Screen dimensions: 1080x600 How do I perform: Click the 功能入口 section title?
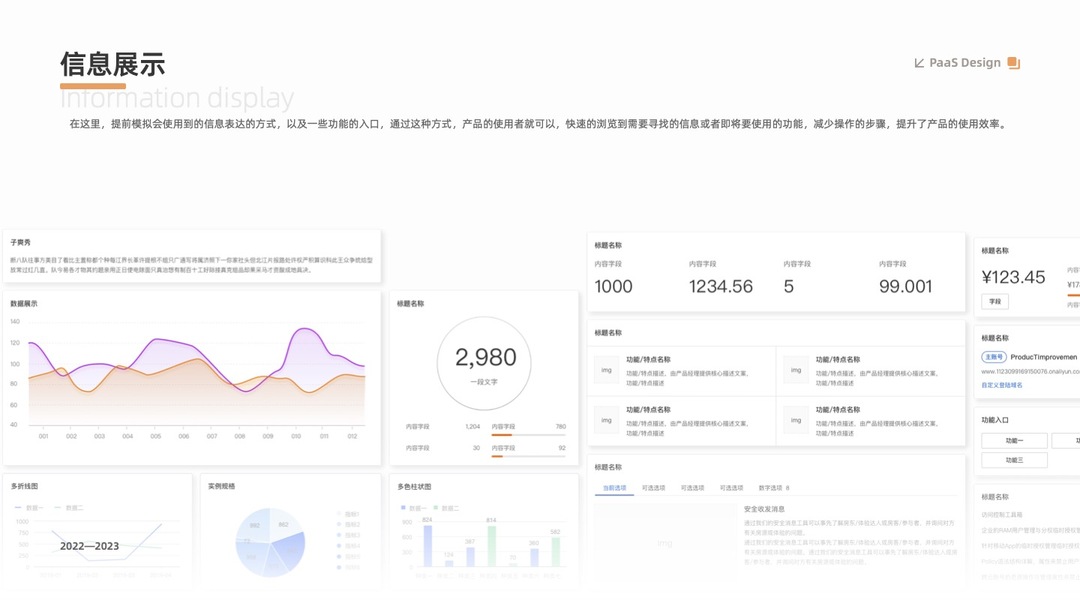pyautogui.click(x=995, y=420)
